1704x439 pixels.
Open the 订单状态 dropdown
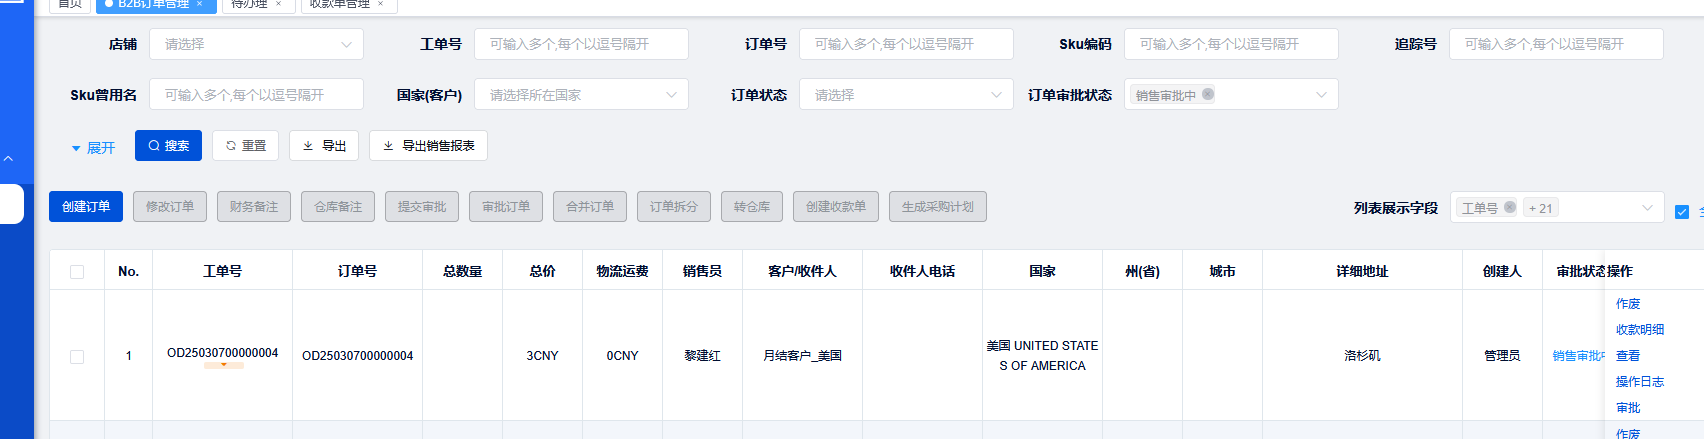[x=906, y=95]
